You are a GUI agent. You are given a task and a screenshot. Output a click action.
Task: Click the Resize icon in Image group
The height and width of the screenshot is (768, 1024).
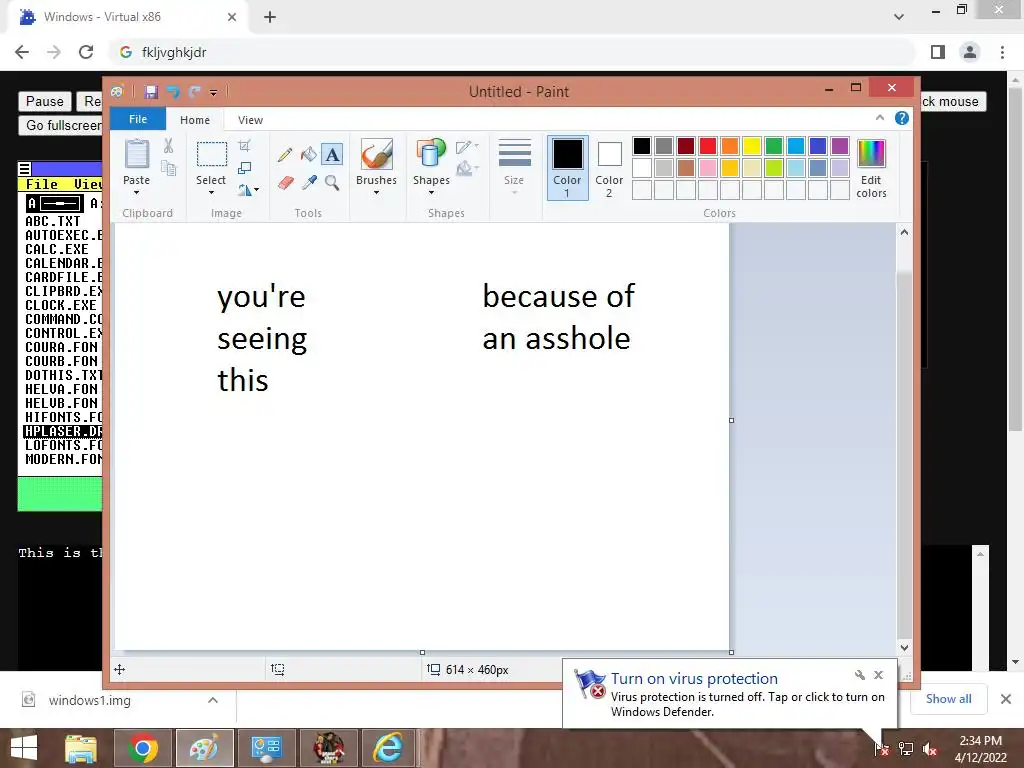click(244, 168)
